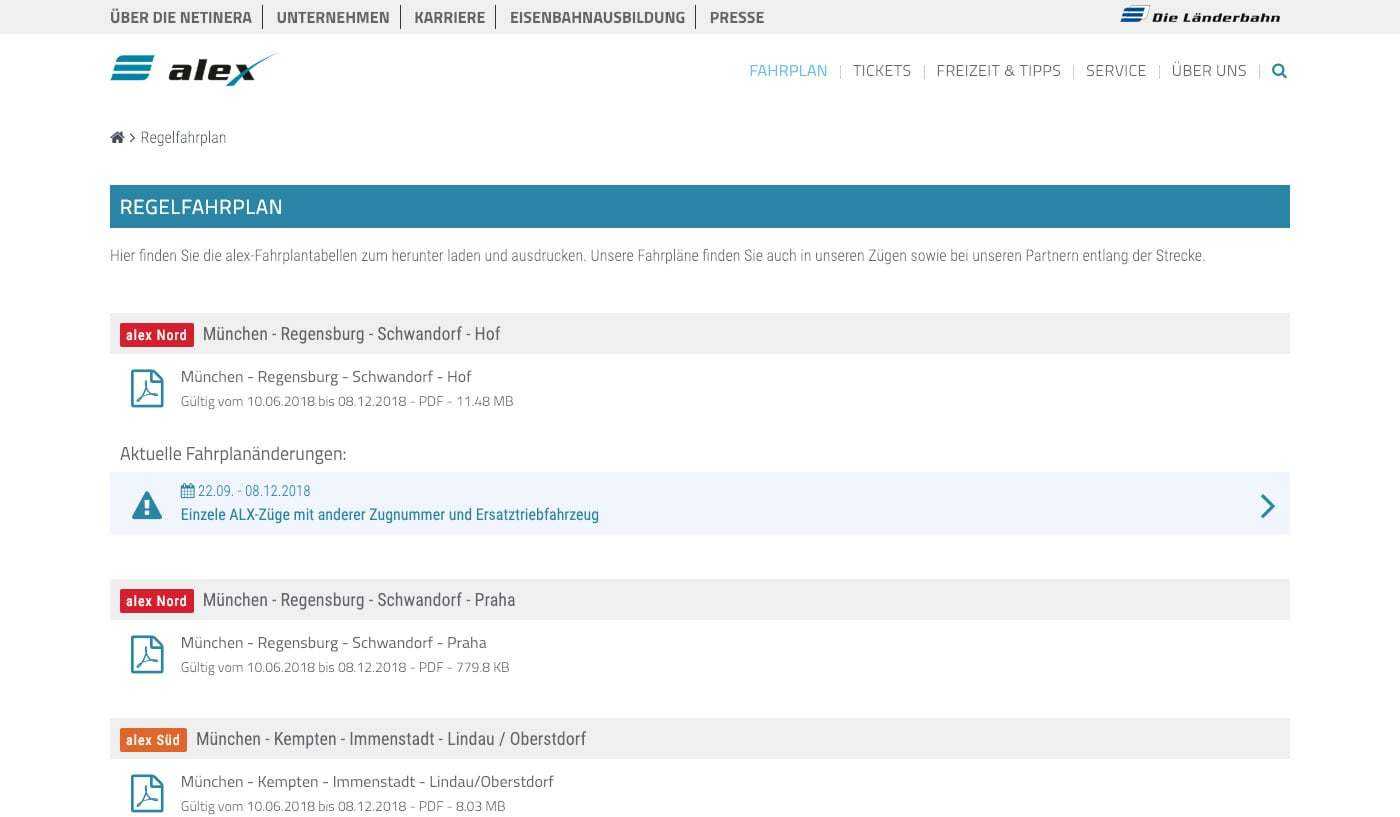Click the text '11.48 MB' validity line
Image resolution: width=1400 pixels, height=817 pixels.
click(x=347, y=401)
